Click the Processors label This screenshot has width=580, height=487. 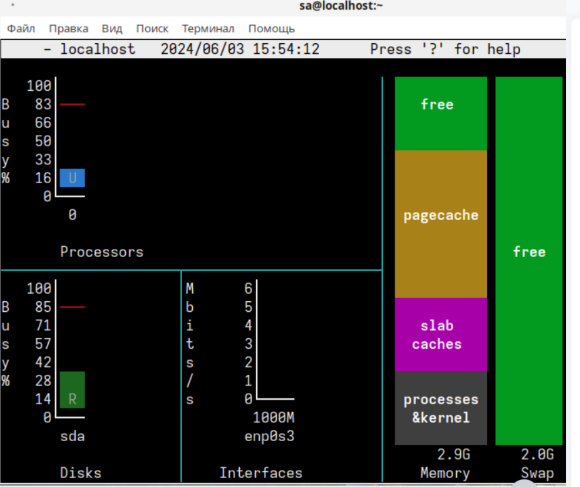click(102, 252)
